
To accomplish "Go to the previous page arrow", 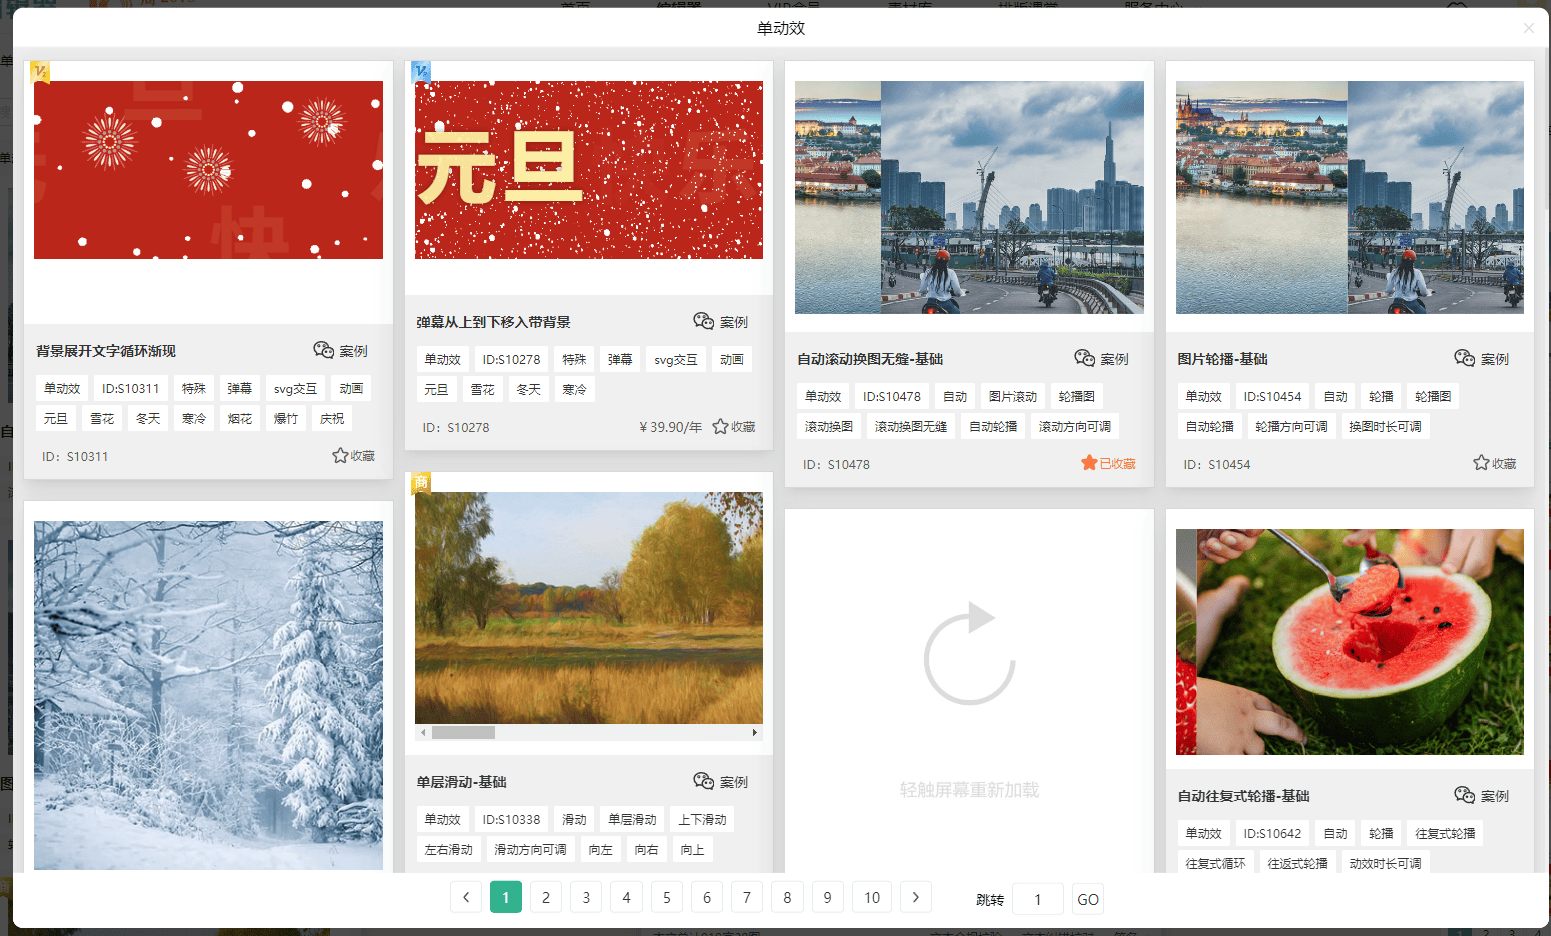I will 466,898.
